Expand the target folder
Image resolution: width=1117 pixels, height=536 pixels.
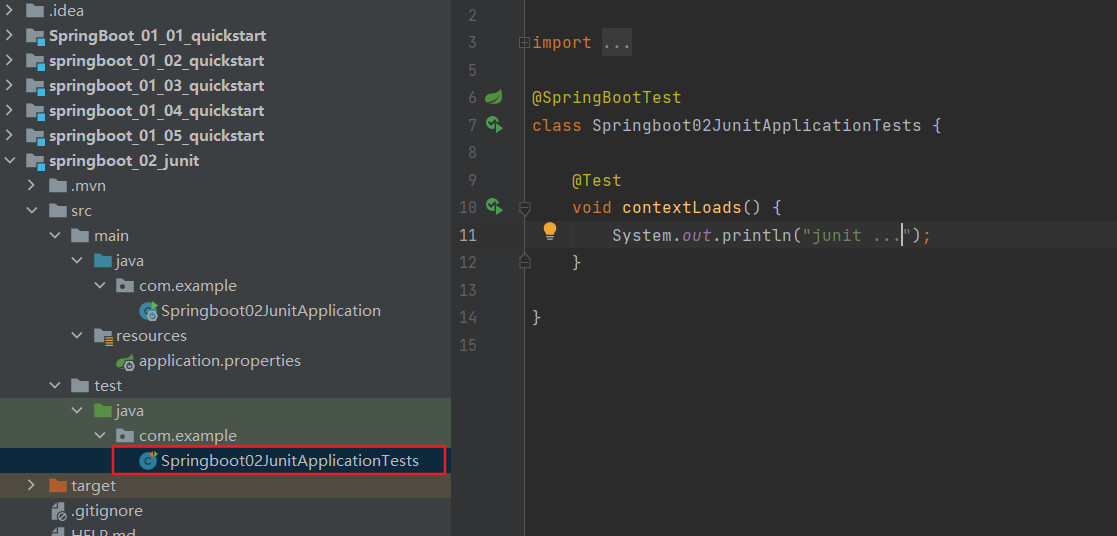point(31,486)
